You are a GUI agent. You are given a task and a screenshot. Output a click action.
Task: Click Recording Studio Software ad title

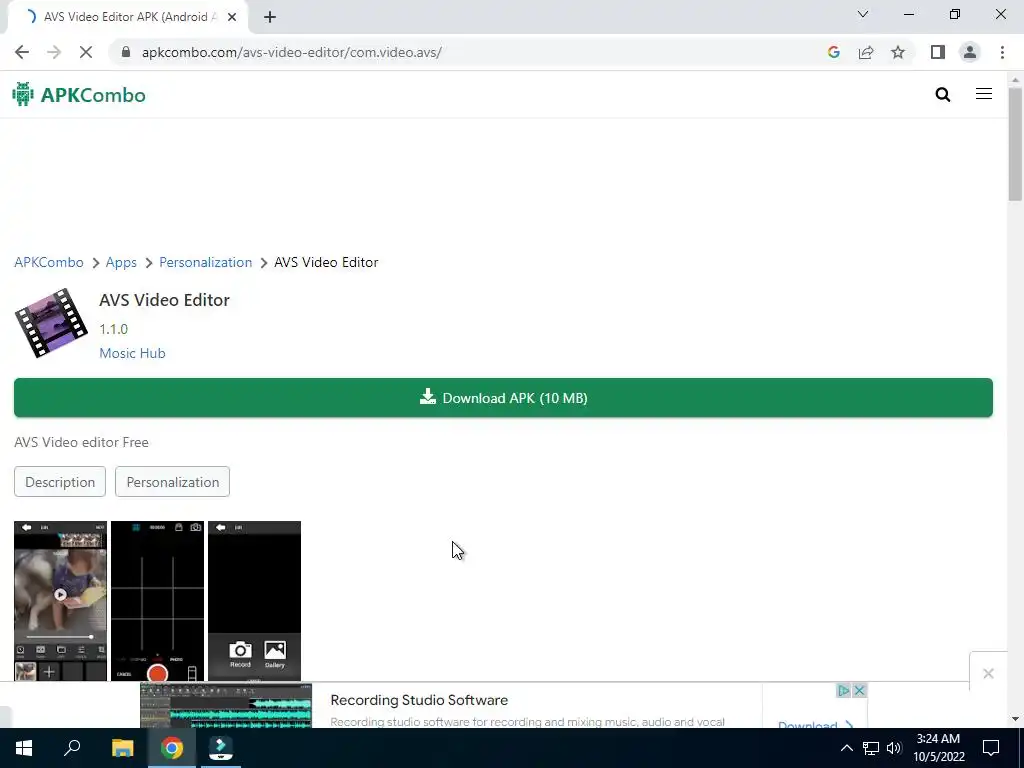click(x=419, y=700)
